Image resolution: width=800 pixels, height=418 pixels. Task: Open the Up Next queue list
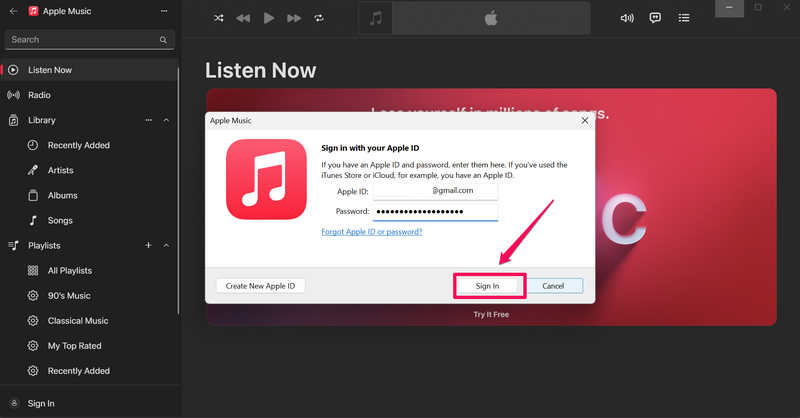click(x=684, y=18)
